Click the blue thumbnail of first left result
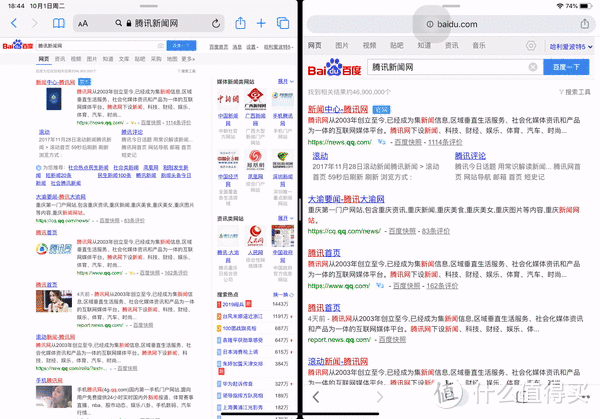The width and height of the screenshot is (600, 419). [54, 99]
